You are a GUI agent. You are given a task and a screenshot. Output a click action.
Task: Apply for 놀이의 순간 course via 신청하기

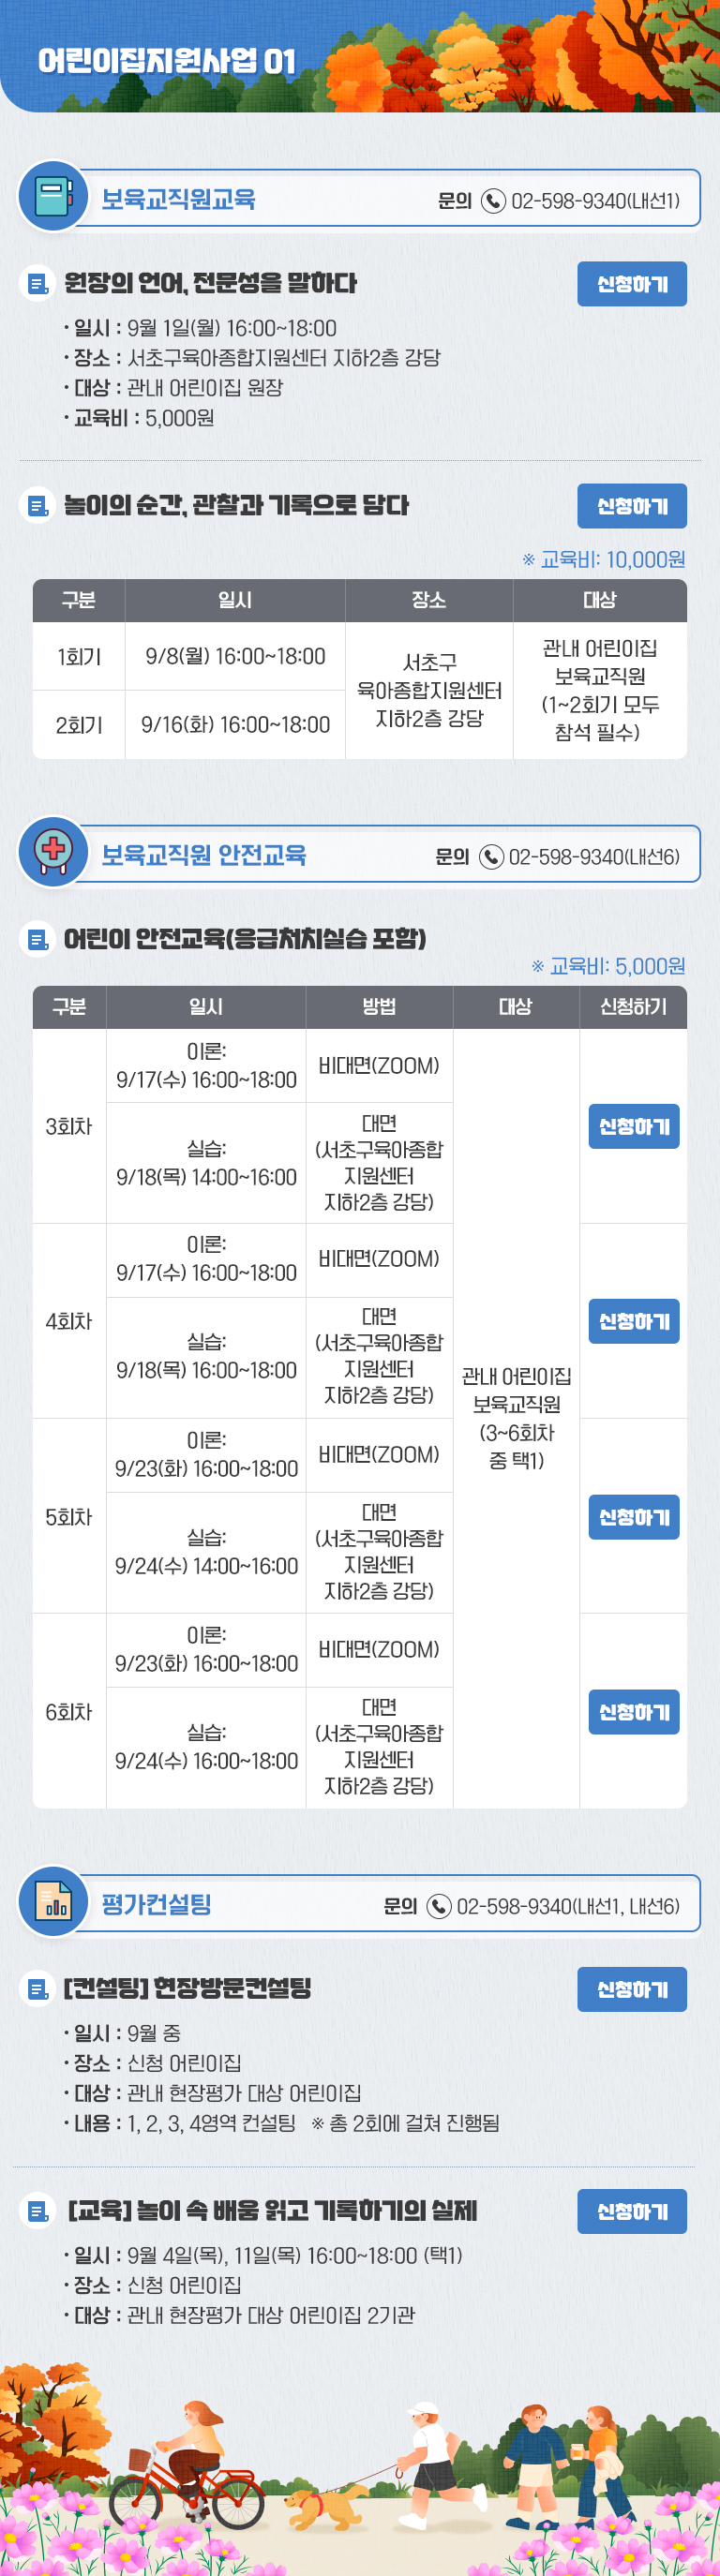pos(632,506)
